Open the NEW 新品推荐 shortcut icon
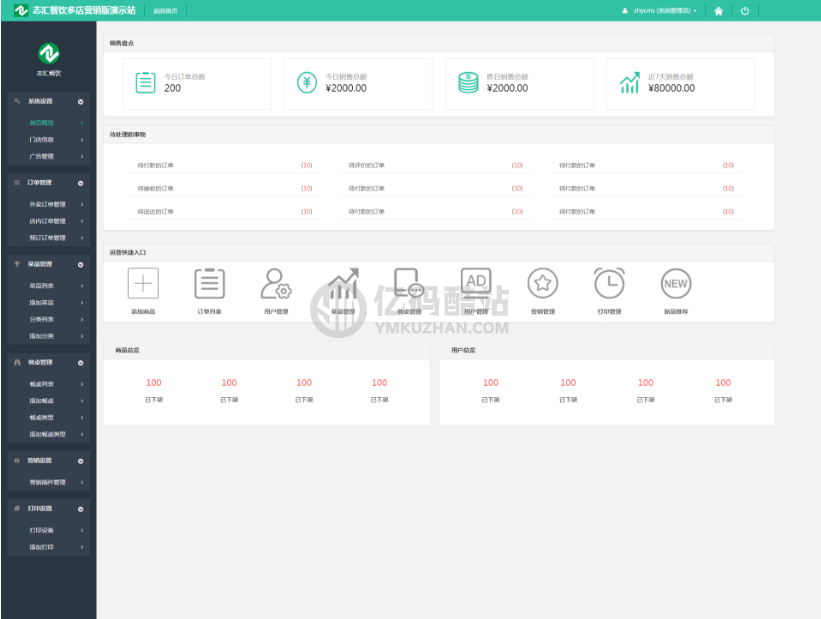This screenshot has width=821, height=619. 676,283
